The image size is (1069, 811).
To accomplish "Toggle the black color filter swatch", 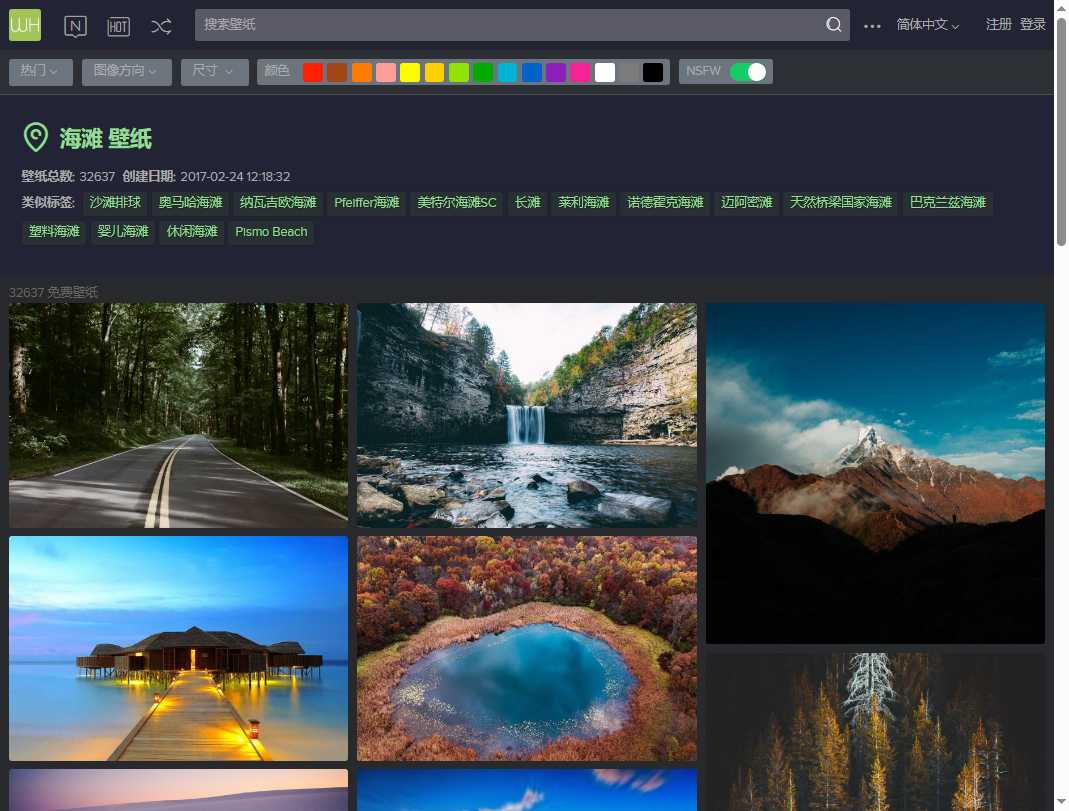I will pos(652,71).
